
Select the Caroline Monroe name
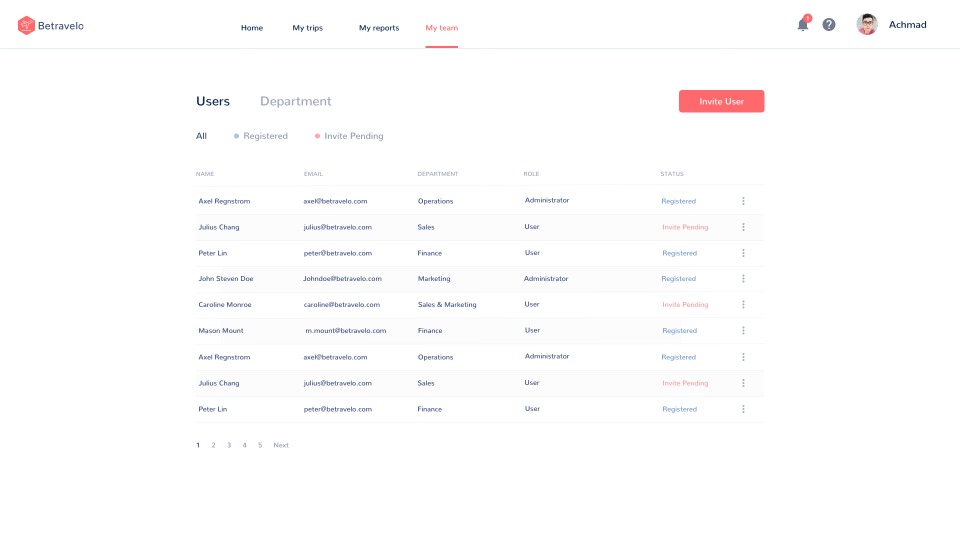[x=225, y=304]
